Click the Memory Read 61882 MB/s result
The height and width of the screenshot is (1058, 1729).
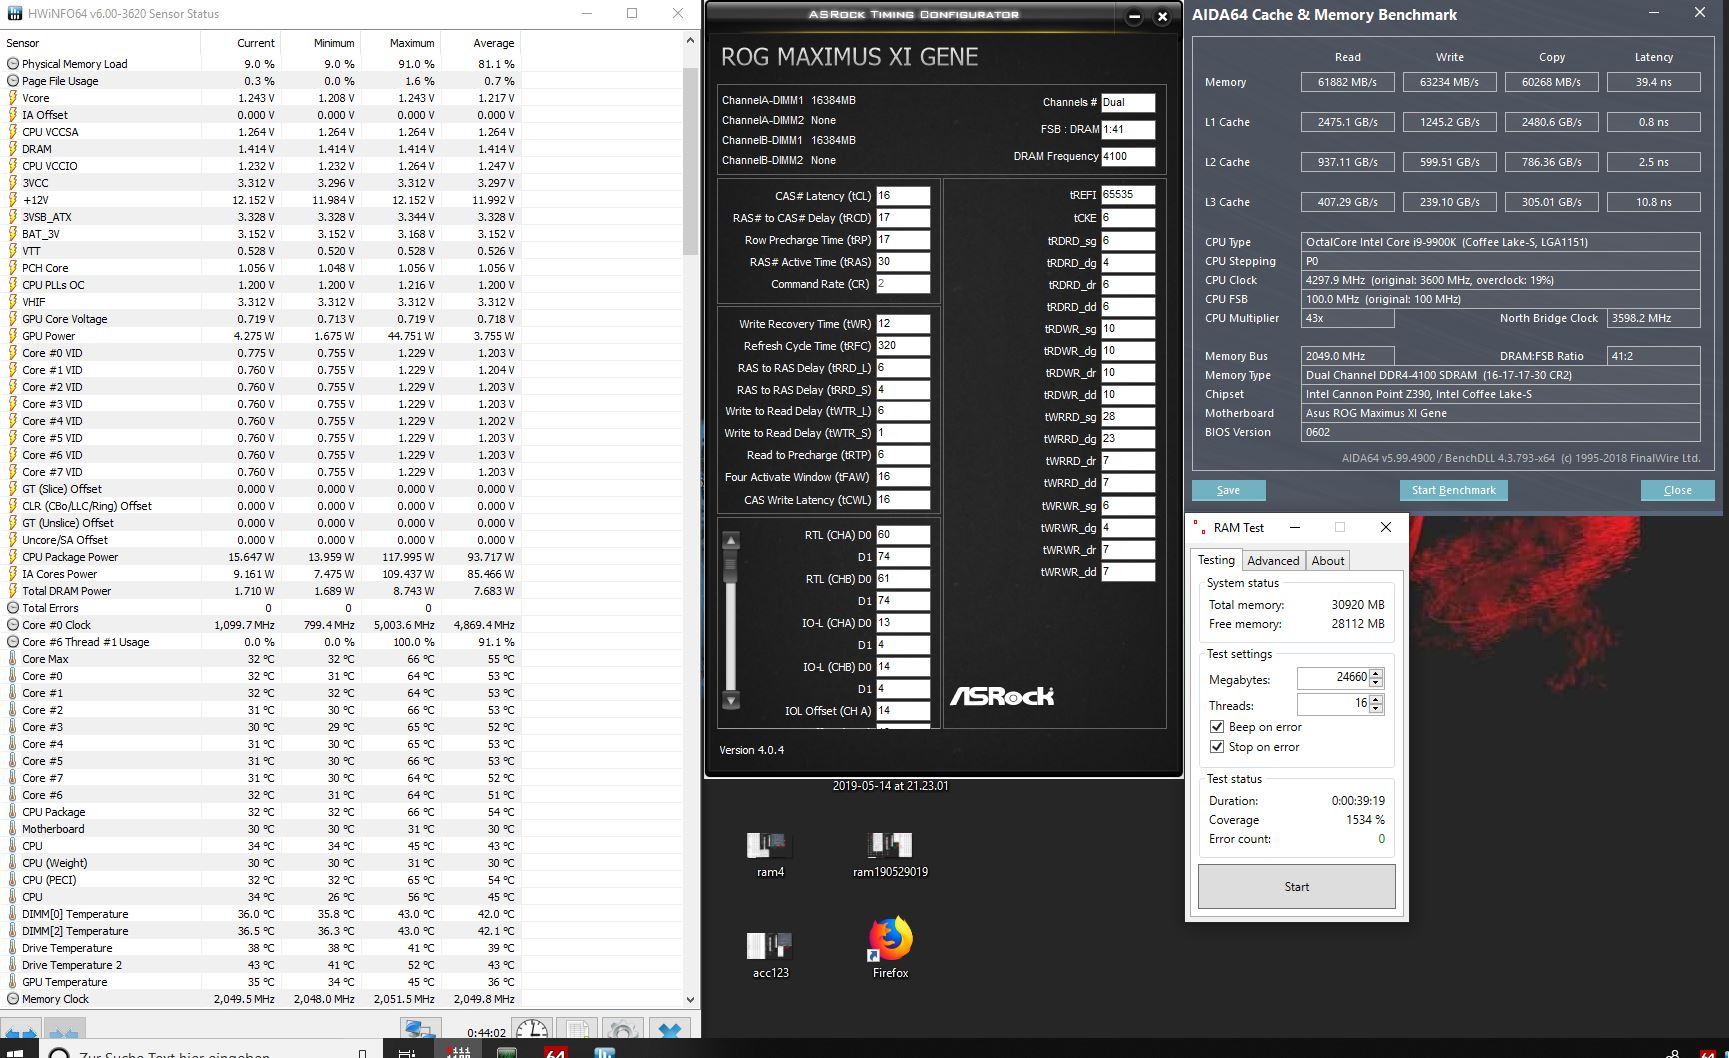click(1347, 82)
